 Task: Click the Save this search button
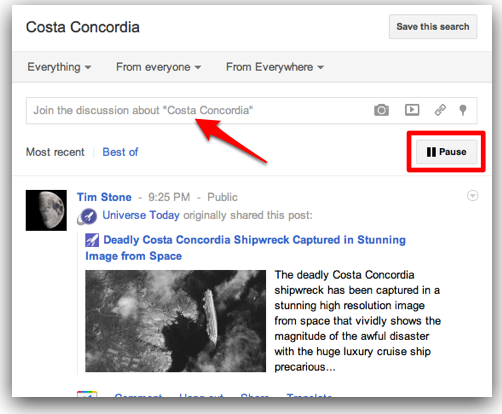433,27
